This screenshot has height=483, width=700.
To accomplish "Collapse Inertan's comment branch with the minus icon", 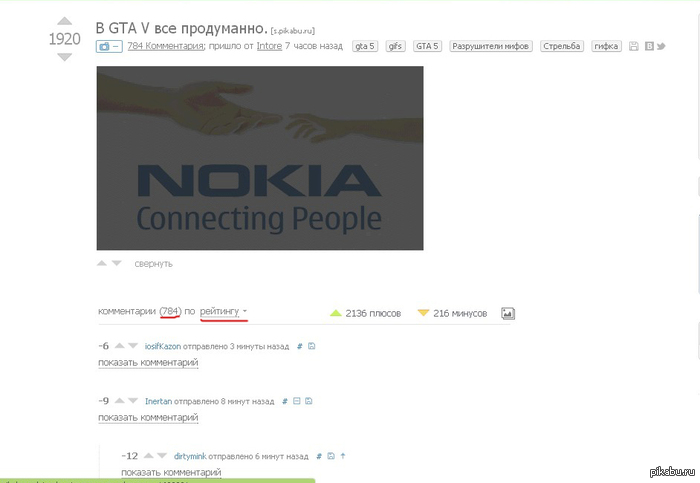I will pos(296,401).
